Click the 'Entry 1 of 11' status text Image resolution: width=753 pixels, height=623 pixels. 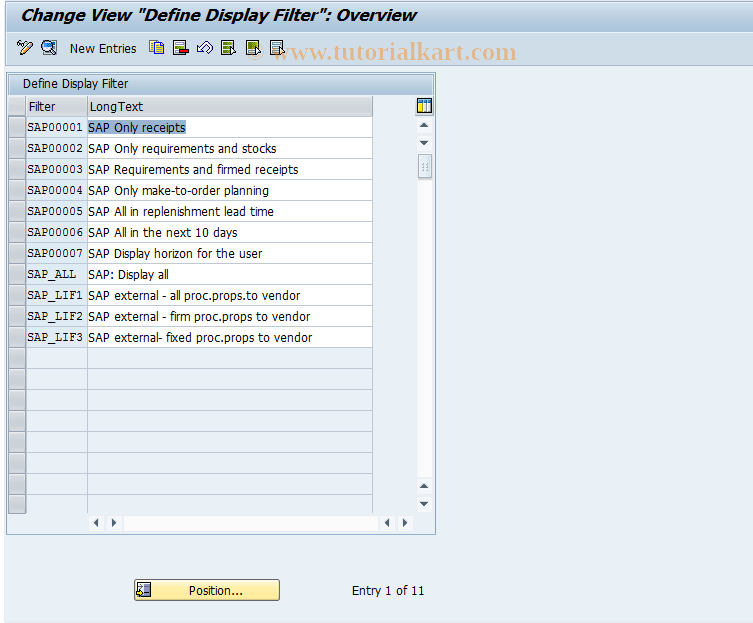pyautogui.click(x=388, y=590)
